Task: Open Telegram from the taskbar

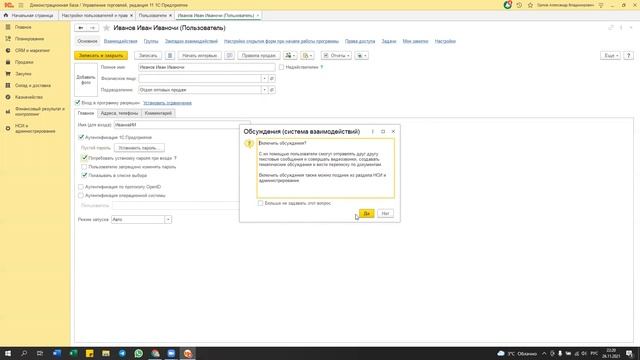Action: 122,353
